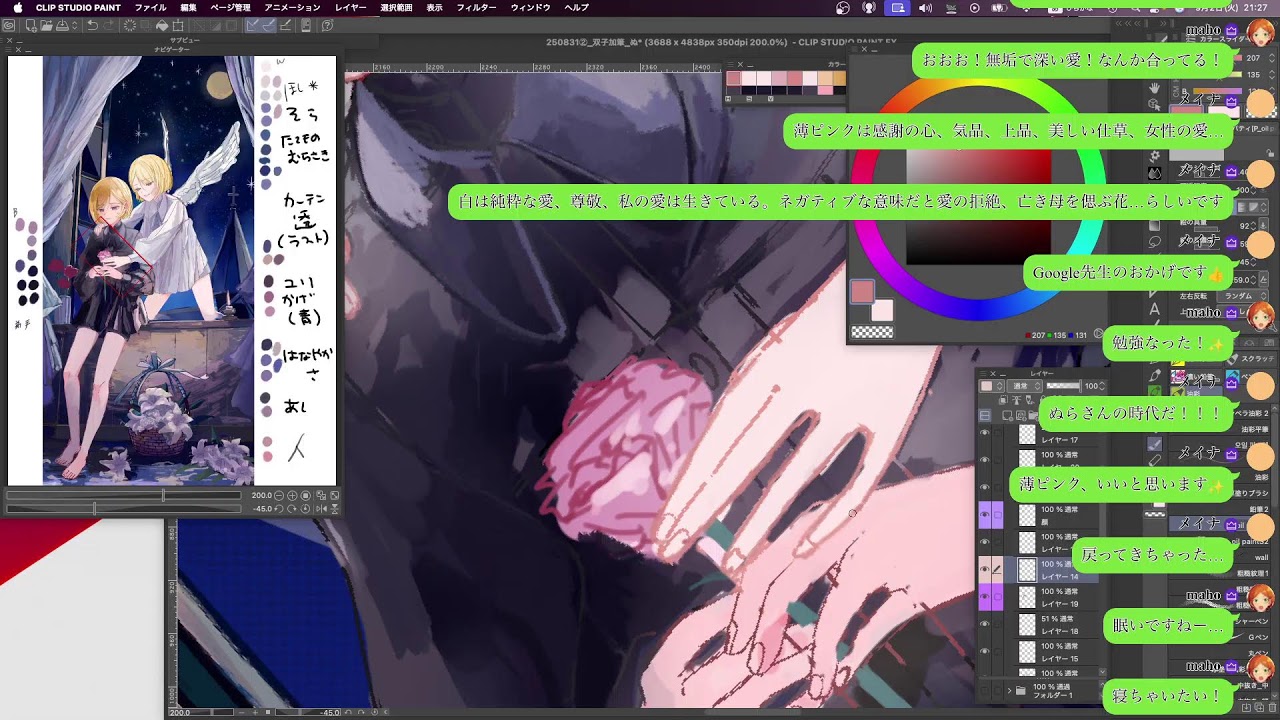Click the Undo arrow icon
1280x720 pixels.
coord(93,25)
